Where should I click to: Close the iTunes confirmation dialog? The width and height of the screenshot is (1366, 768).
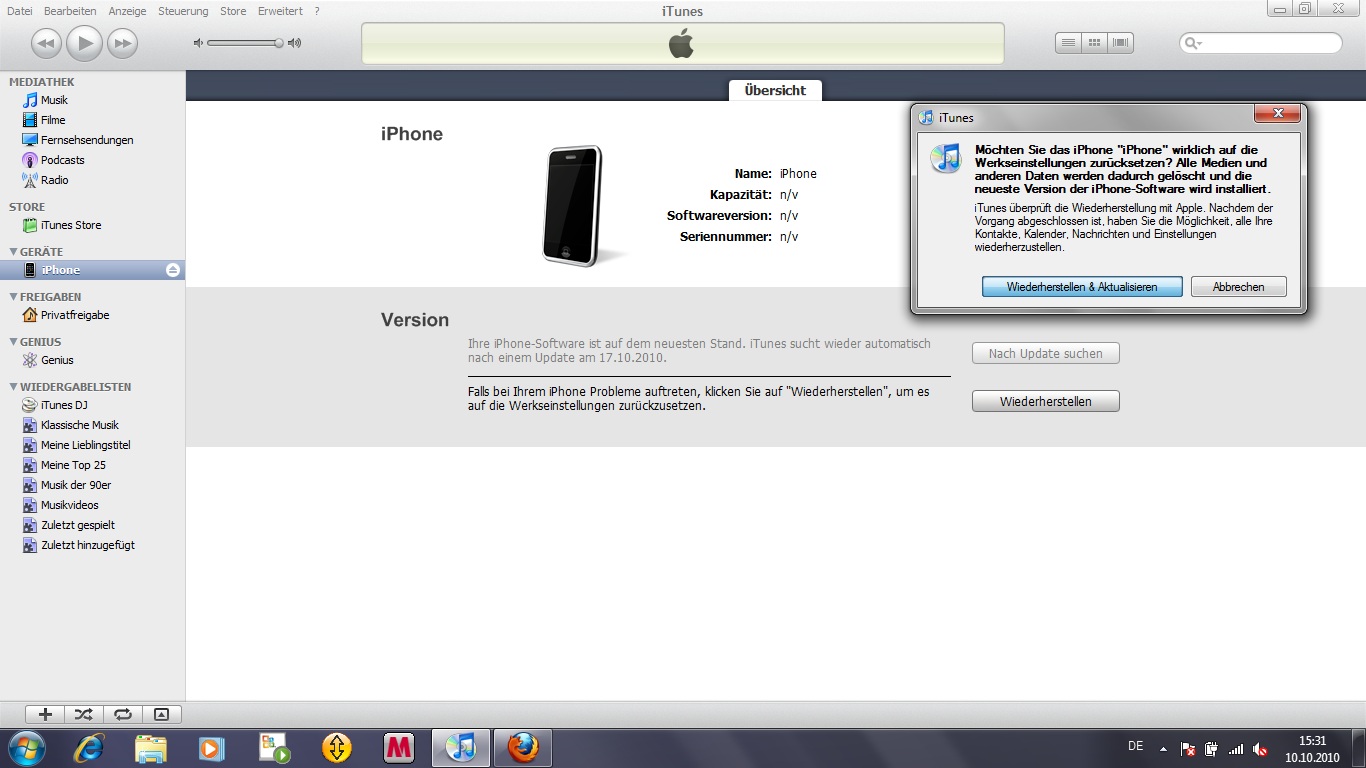click(x=1277, y=115)
